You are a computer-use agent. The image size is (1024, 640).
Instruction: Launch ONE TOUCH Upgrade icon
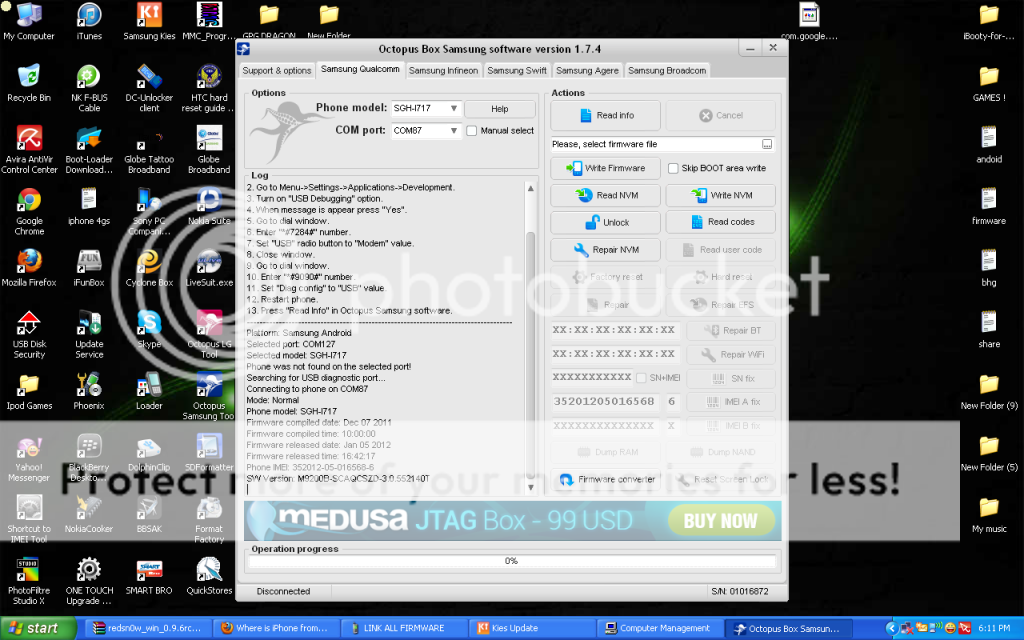click(89, 580)
